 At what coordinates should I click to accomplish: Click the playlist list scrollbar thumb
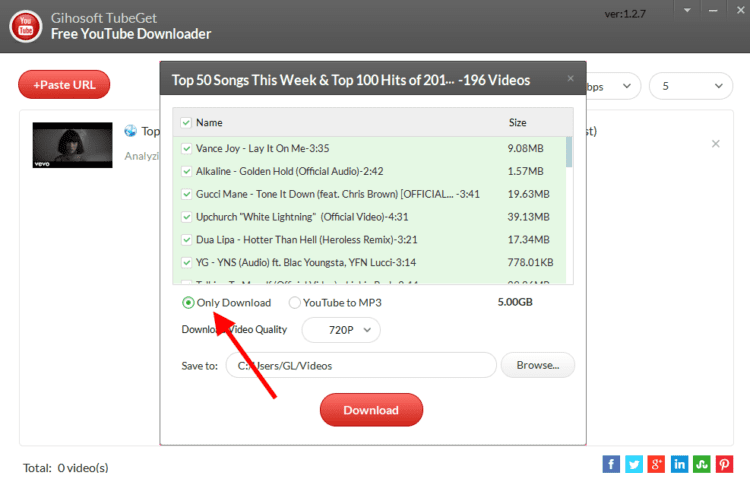tap(569, 152)
